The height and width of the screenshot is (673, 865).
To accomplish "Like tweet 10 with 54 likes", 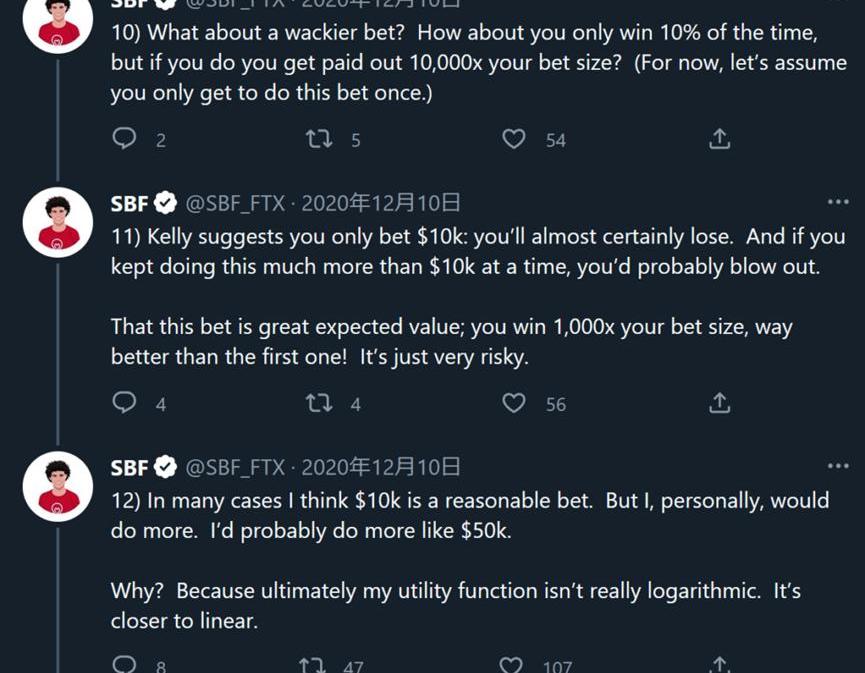I will coord(513,139).
